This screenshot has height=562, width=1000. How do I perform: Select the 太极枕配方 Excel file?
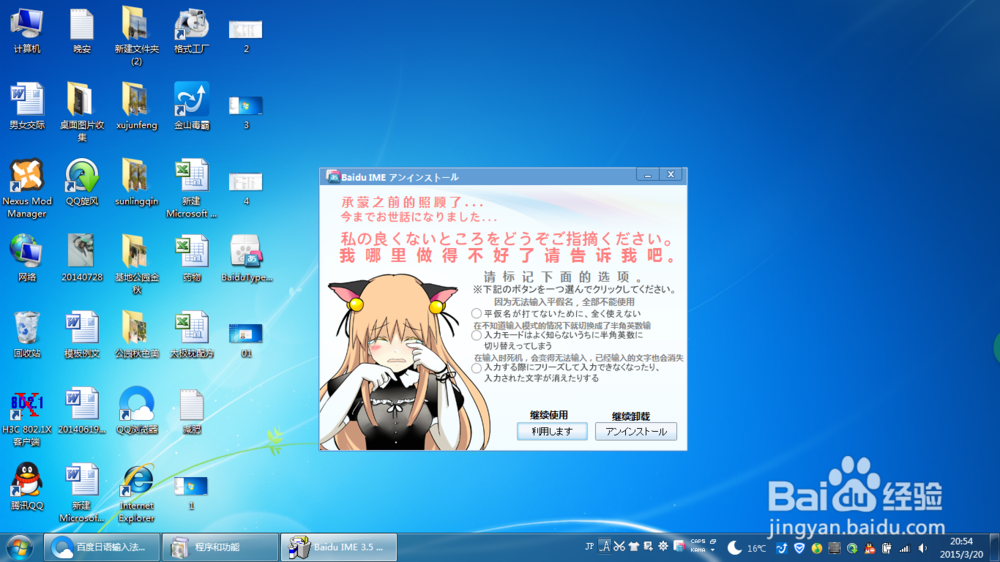[x=191, y=334]
